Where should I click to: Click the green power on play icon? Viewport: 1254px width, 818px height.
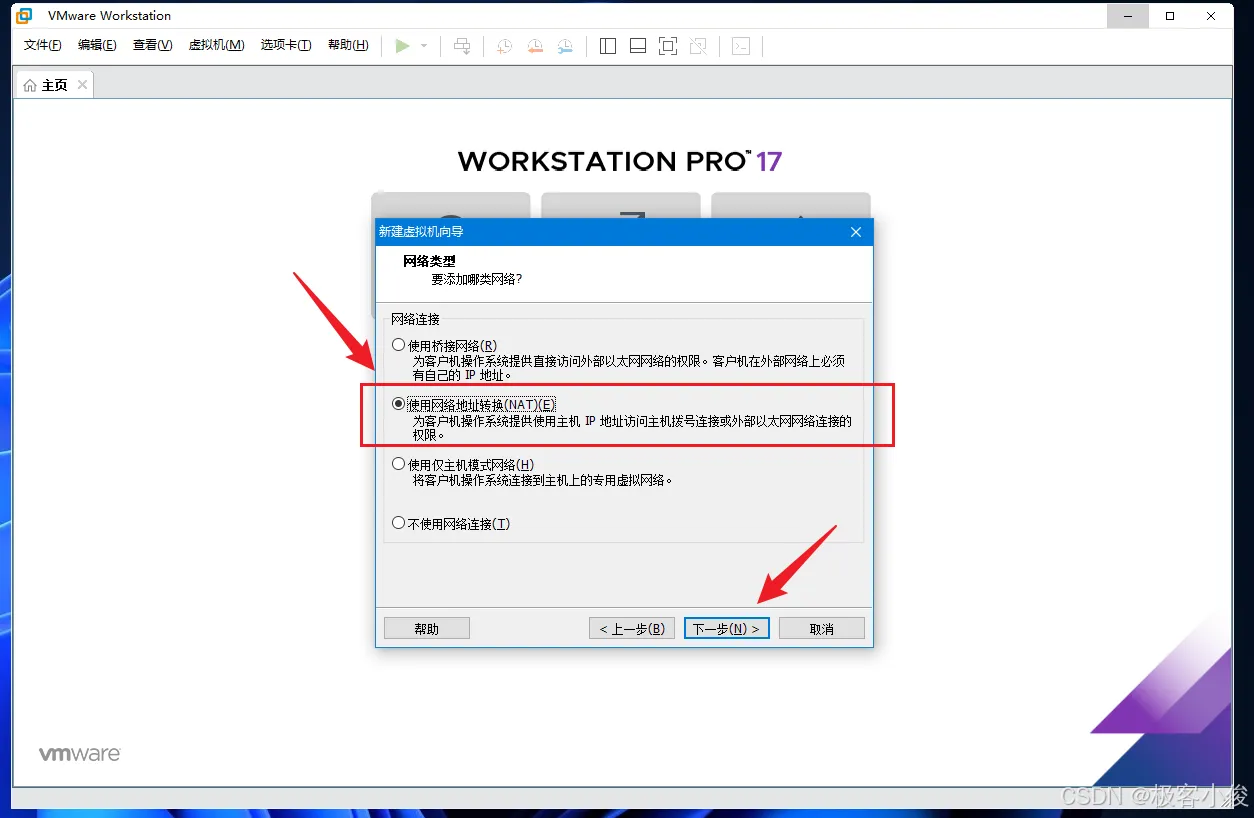pyautogui.click(x=402, y=46)
